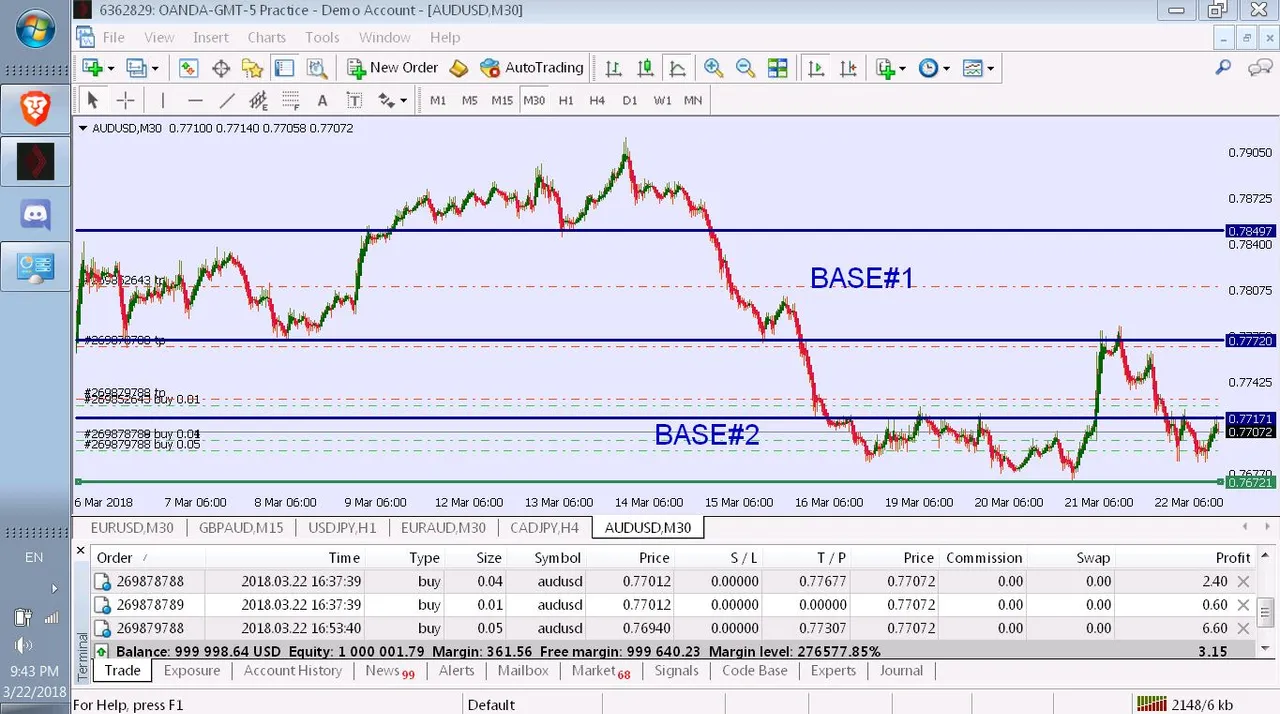Toggle AutoTrading on or off
The height and width of the screenshot is (714, 1280).
tap(531, 68)
